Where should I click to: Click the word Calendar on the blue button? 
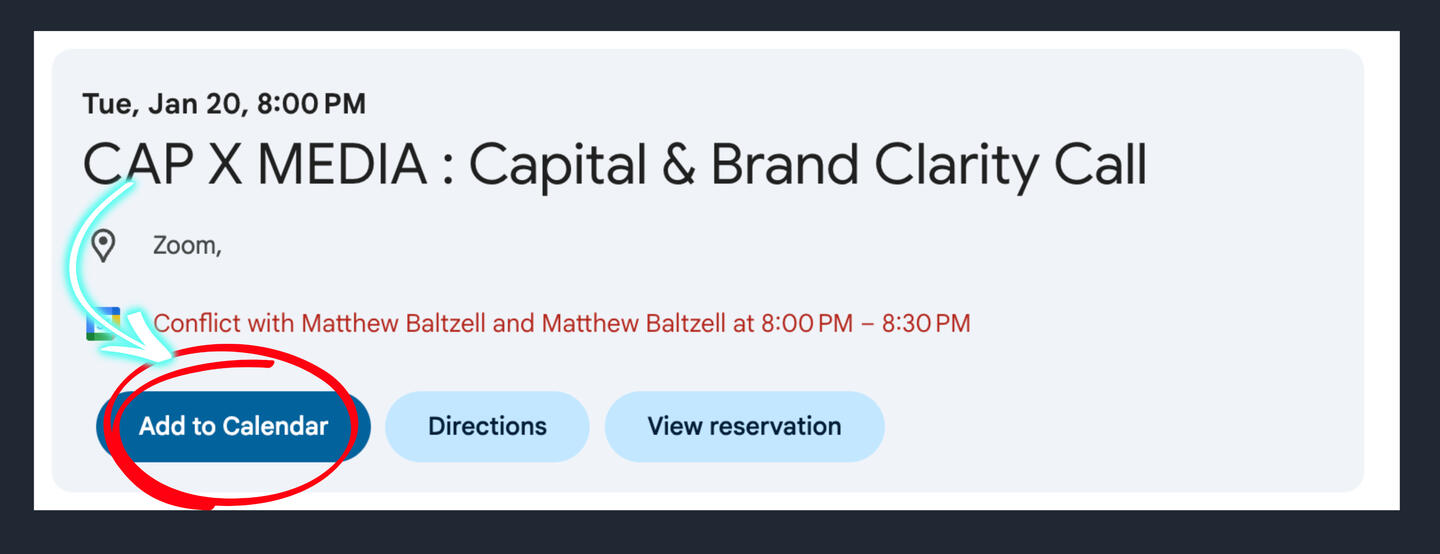point(275,427)
